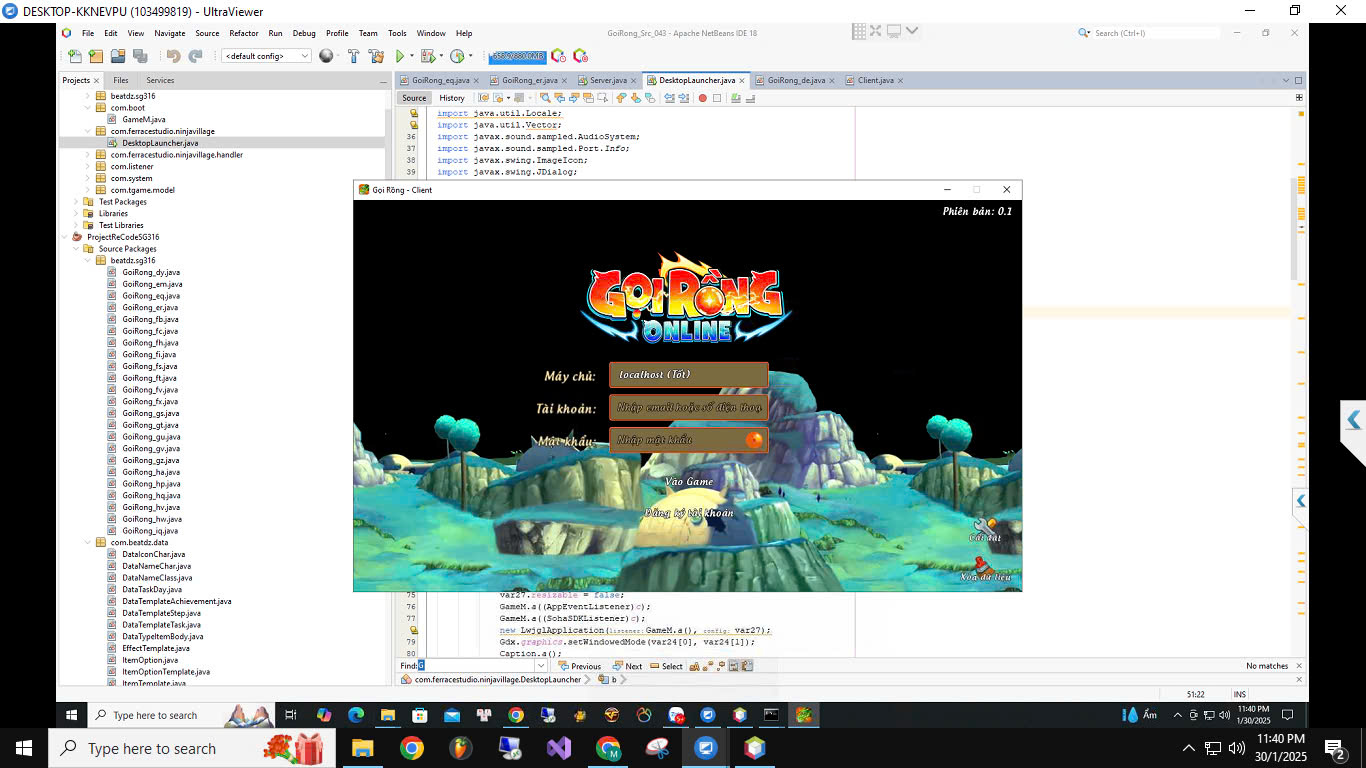Switch to the Client.java tab
The width and height of the screenshot is (1366, 768).
pyautogui.click(x=876, y=80)
